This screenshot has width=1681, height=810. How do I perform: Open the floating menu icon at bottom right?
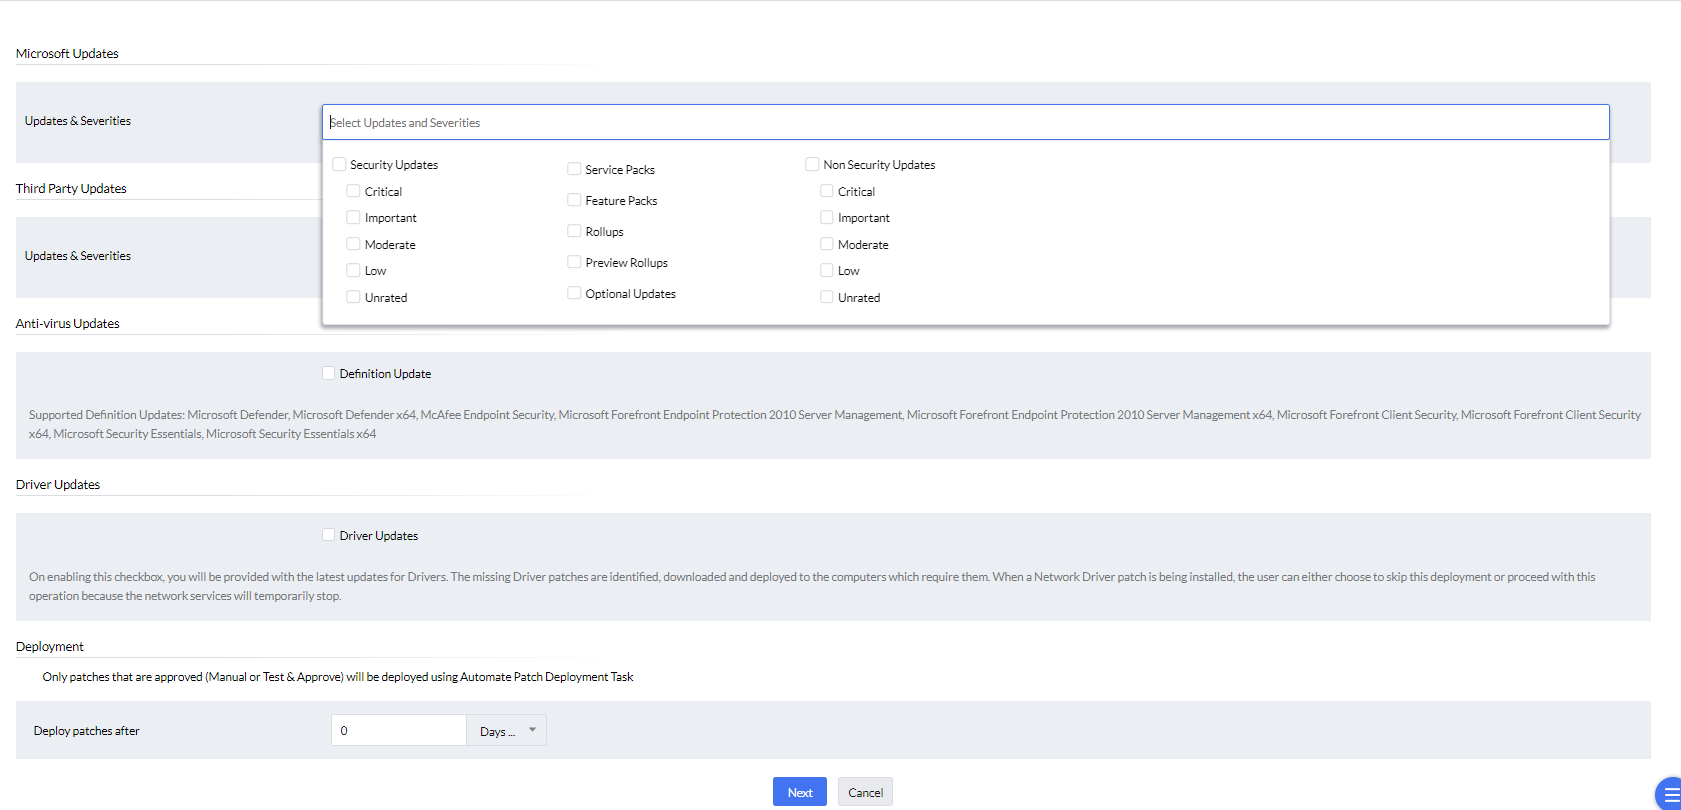pyautogui.click(x=1669, y=794)
